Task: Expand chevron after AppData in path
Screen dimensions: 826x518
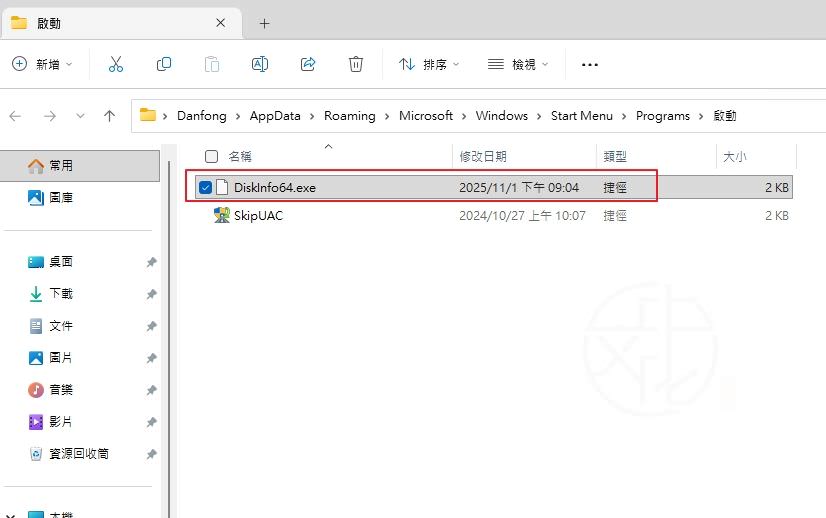Action: pos(312,116)
